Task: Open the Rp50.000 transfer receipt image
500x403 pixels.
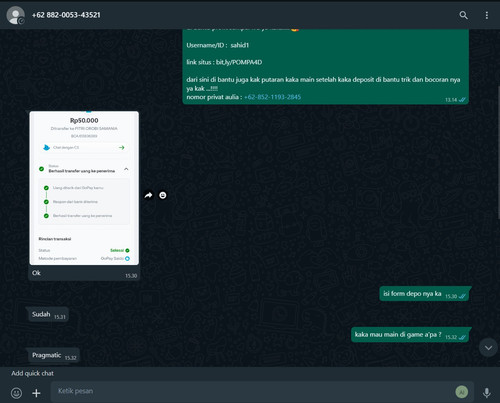Action: pos(84,188)
